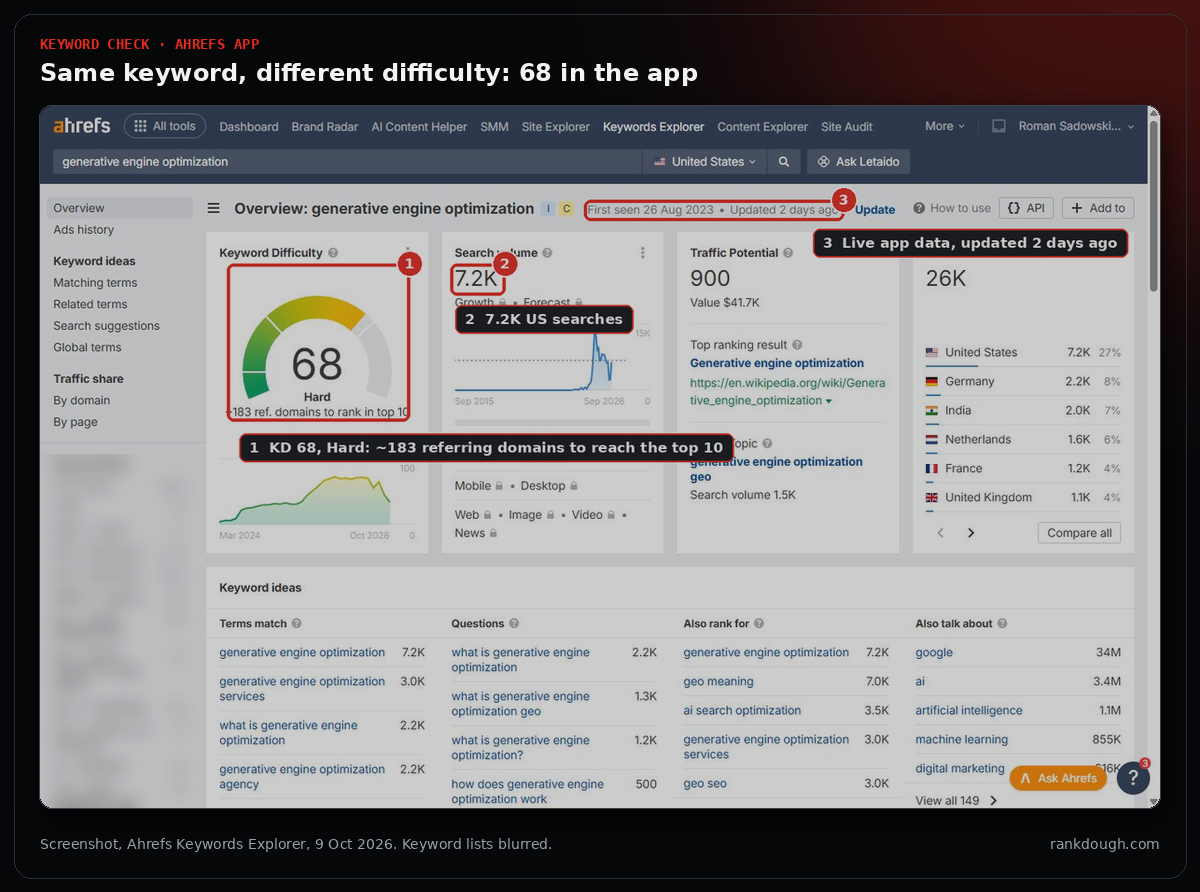The height and width of the screenshot is (892, 1200).
Task: Open Ads history in the sidebar
Action: 84,230
